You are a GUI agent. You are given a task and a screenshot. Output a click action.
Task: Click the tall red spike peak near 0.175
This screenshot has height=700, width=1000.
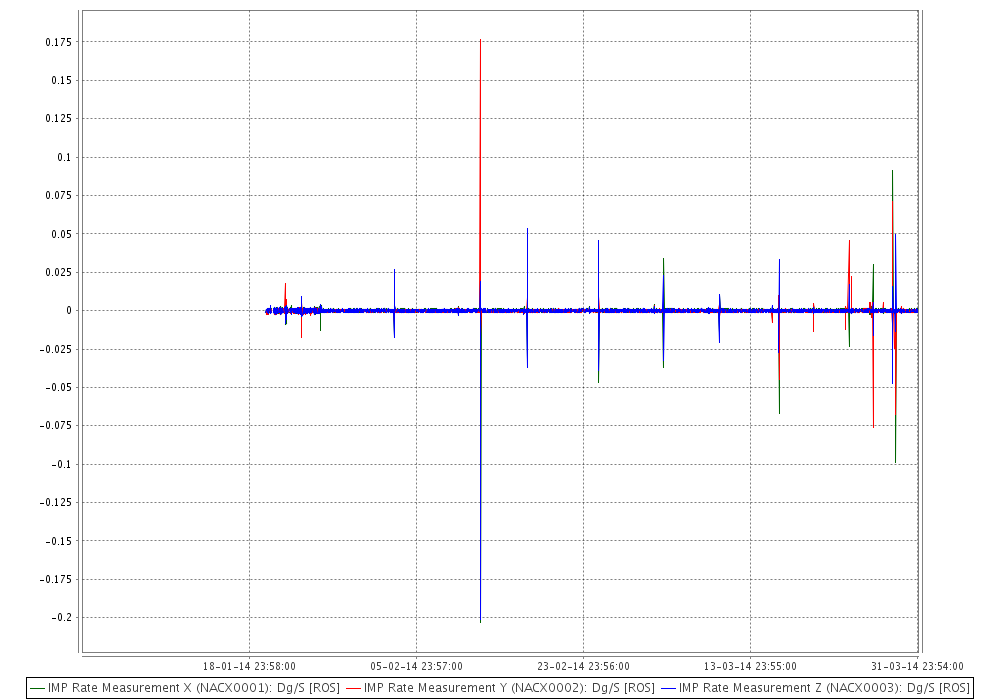[480, 40]
